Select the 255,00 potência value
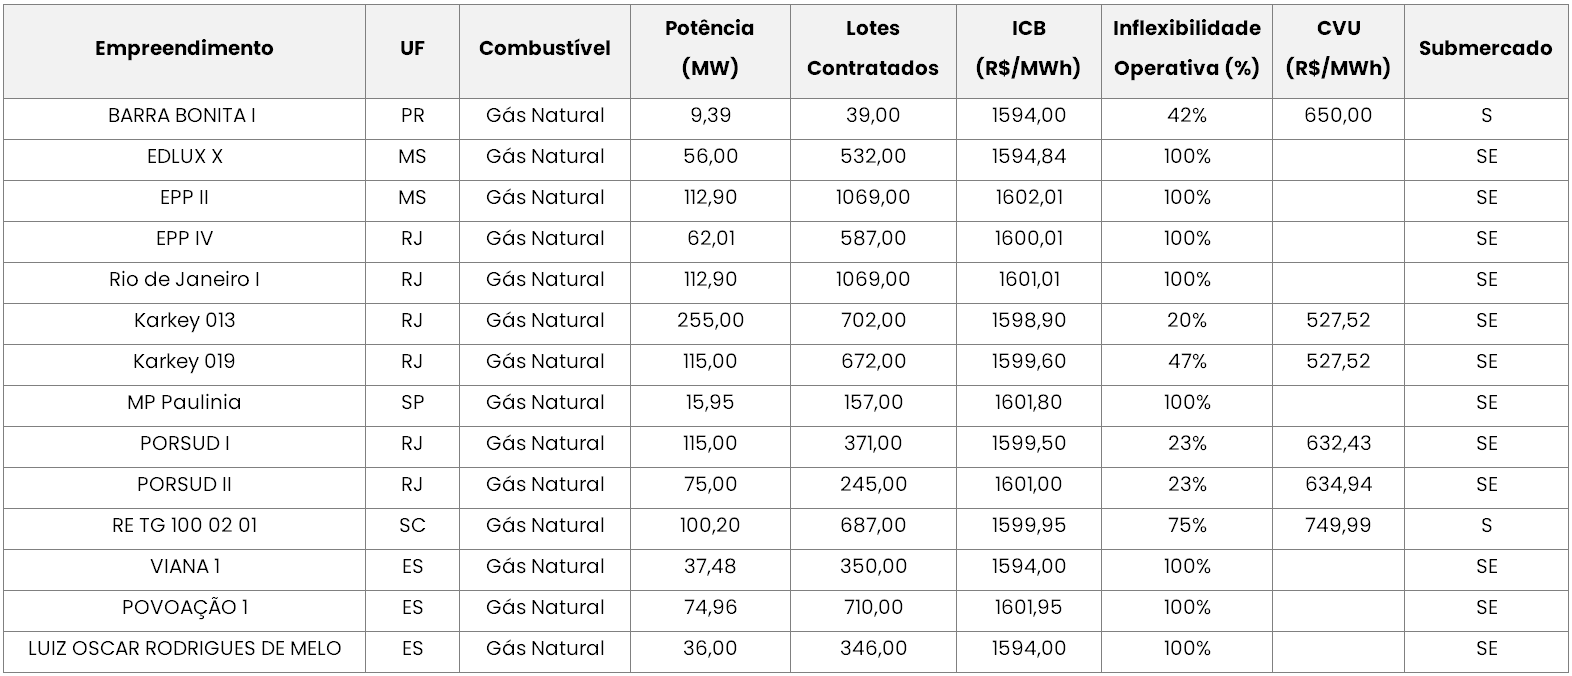1572x676 pixels. click(710, 321)
